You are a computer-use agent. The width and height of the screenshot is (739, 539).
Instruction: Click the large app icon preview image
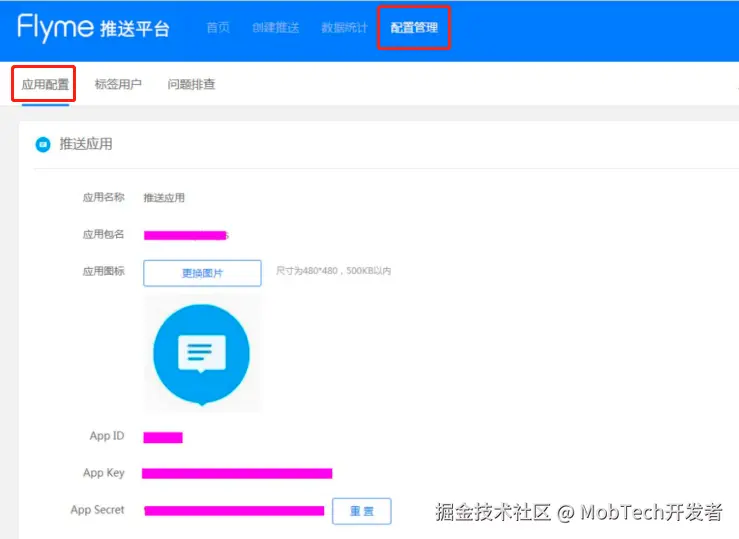tap(202, 354)
